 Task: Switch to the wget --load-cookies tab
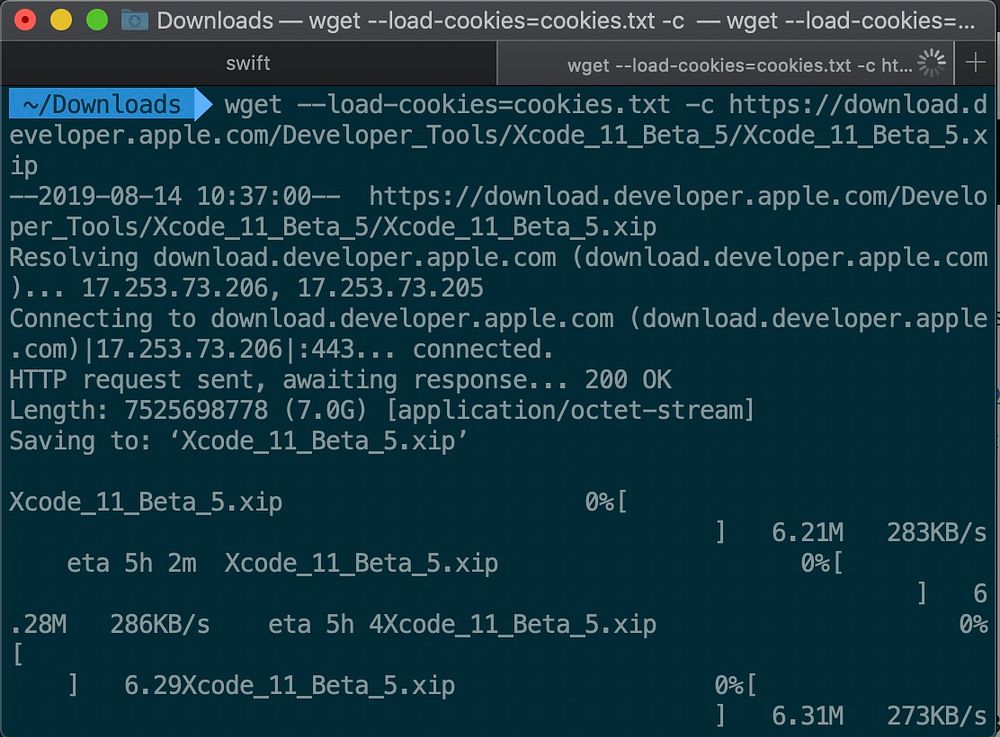[725, 64]
